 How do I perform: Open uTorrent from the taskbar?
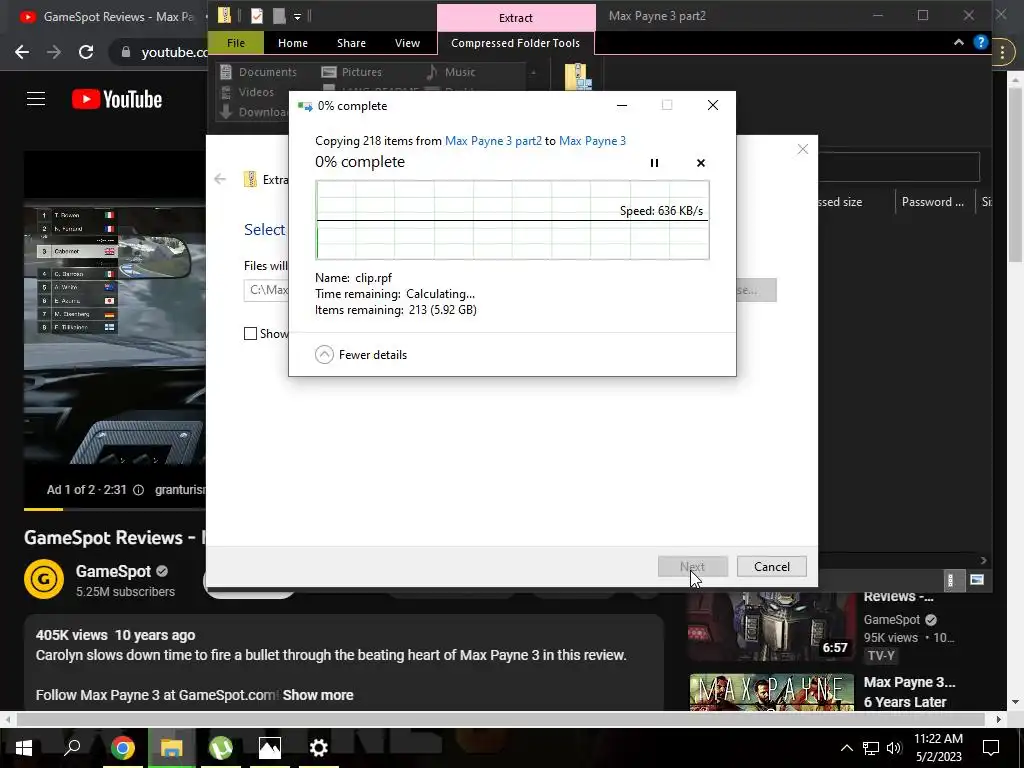[221, 748]
